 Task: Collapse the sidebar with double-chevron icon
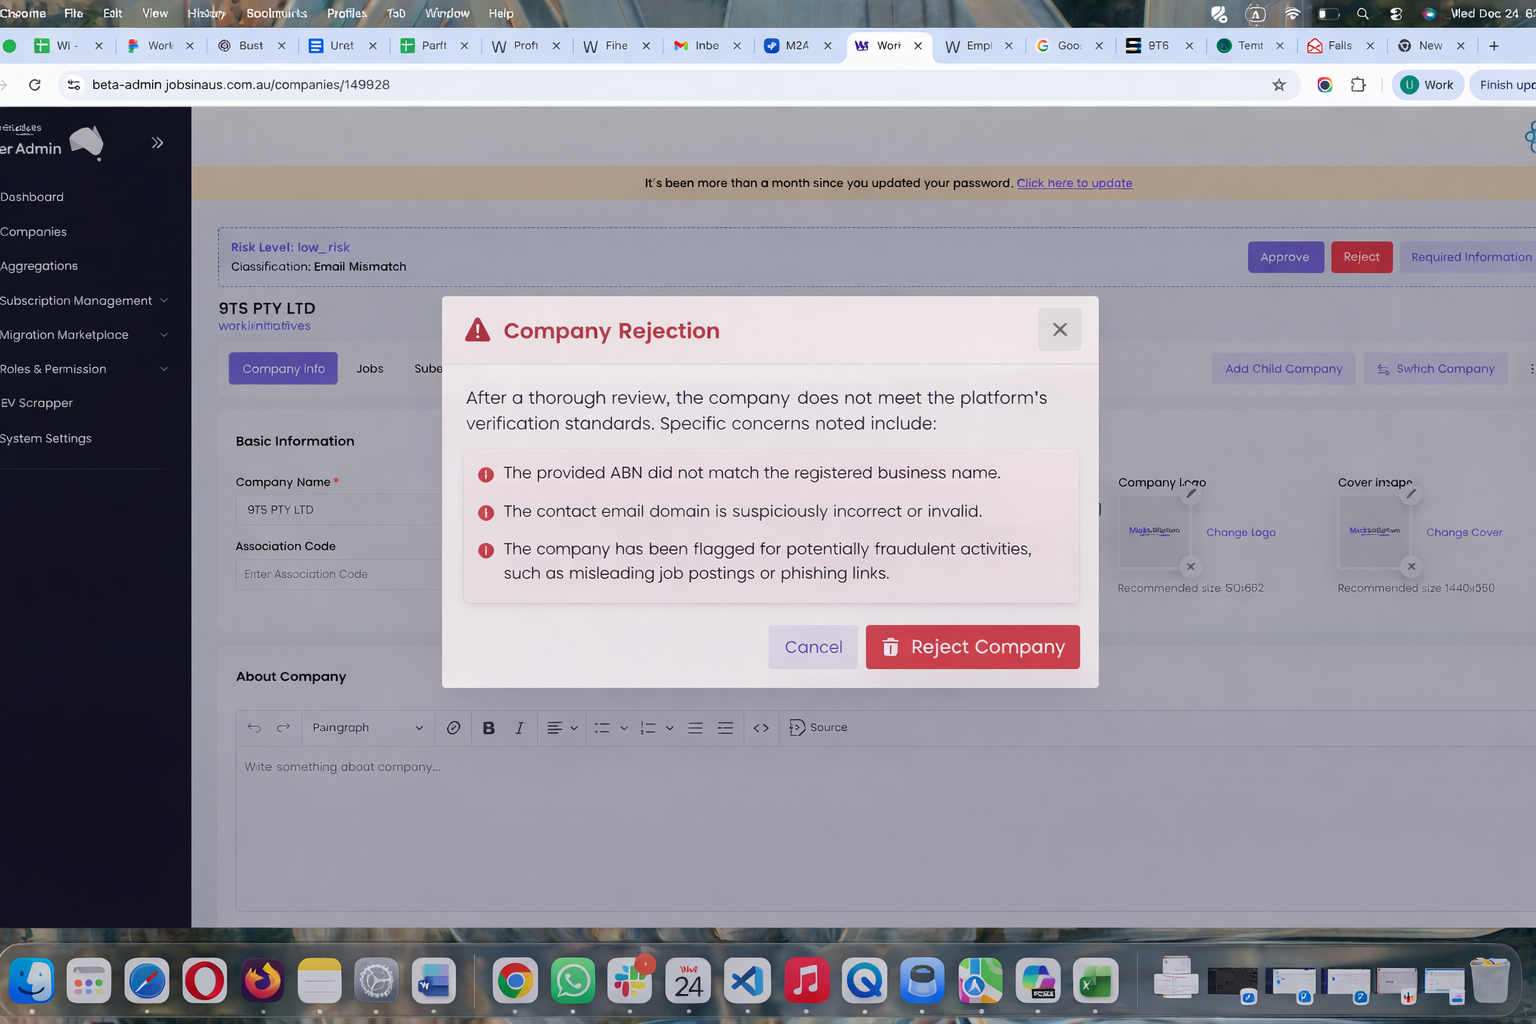[157, 143]
